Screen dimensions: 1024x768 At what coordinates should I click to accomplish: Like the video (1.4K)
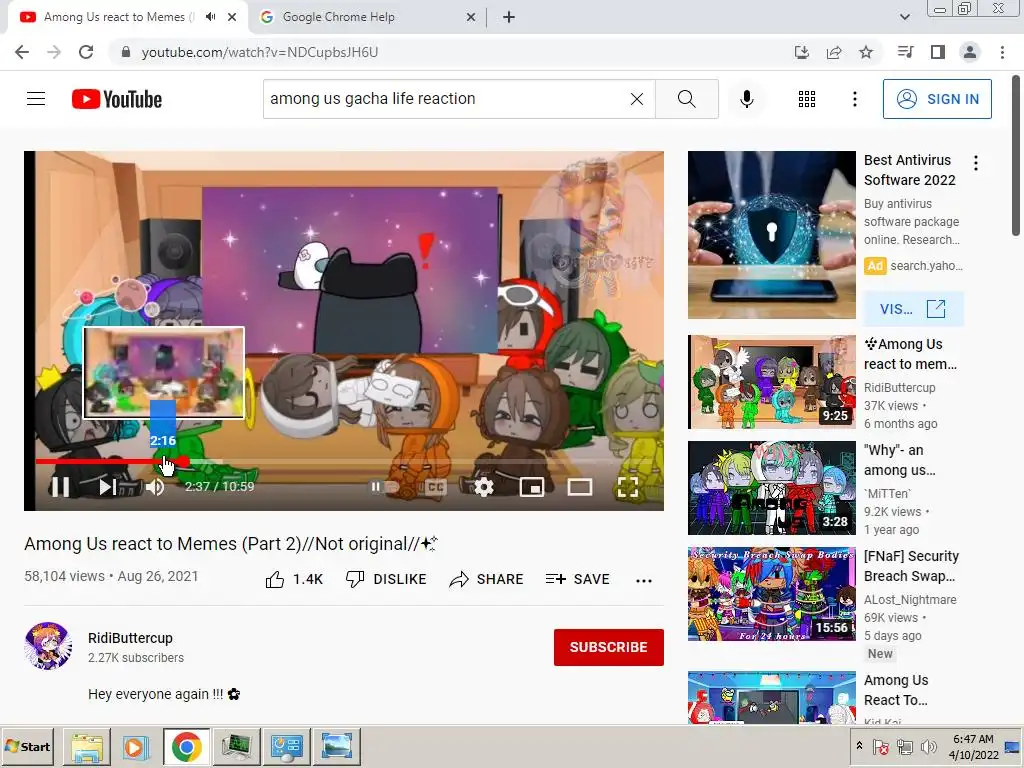pyautogui.click(x=294, y=579)
